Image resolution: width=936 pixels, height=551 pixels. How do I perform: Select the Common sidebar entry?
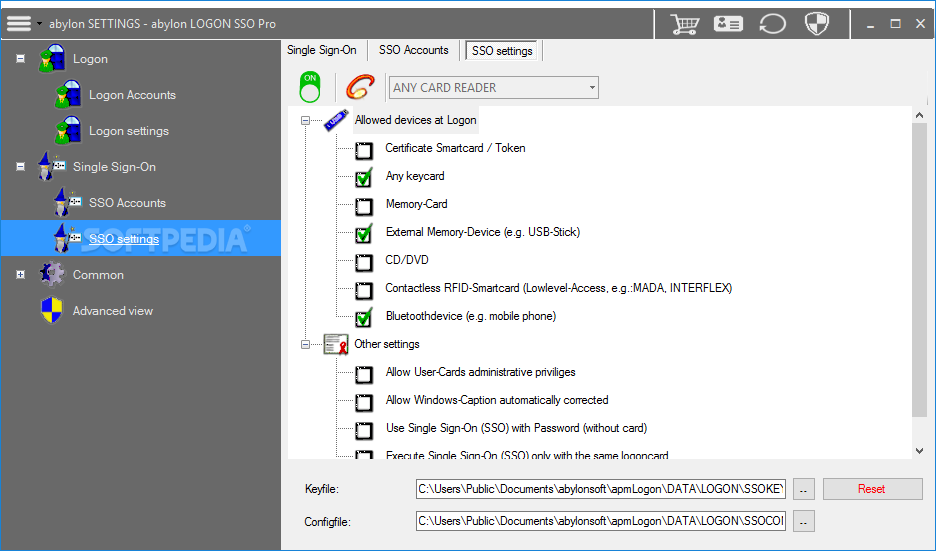(x=98, y=275)
